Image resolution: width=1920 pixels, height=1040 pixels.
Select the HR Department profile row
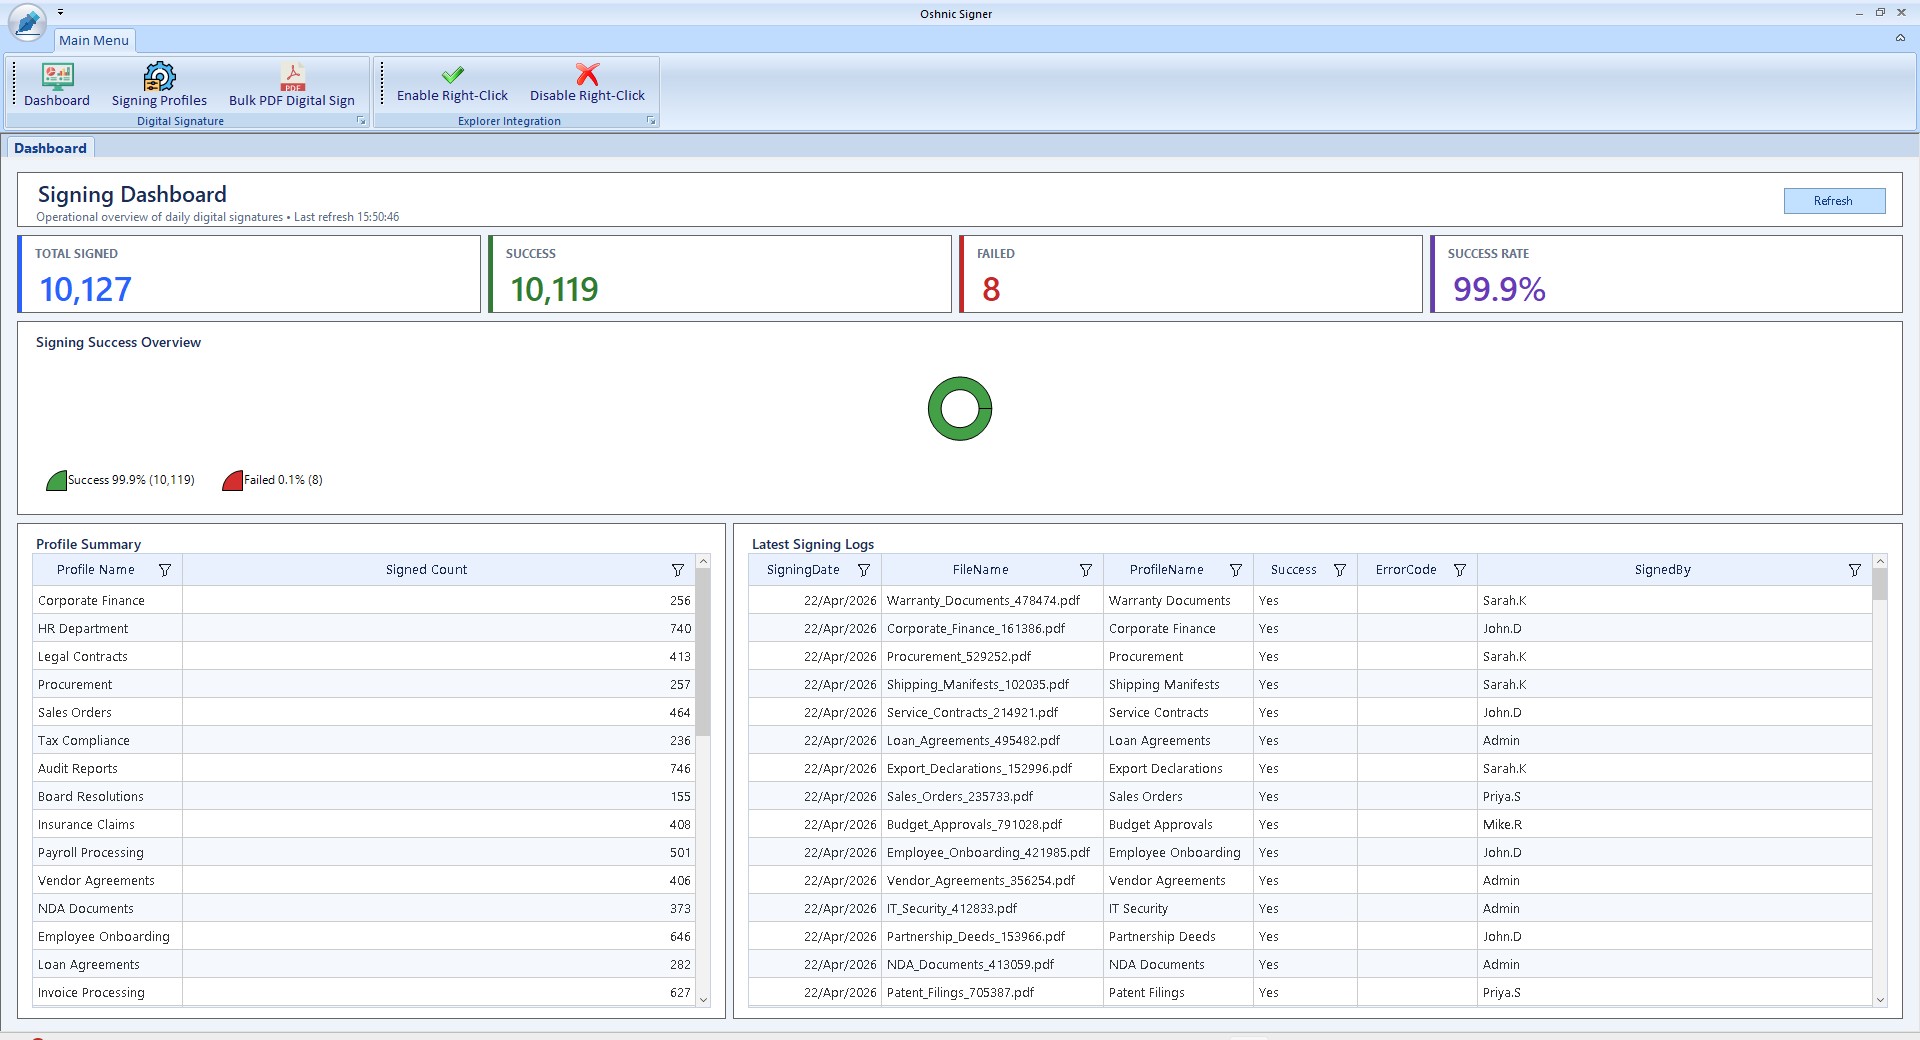click(364, 629)
